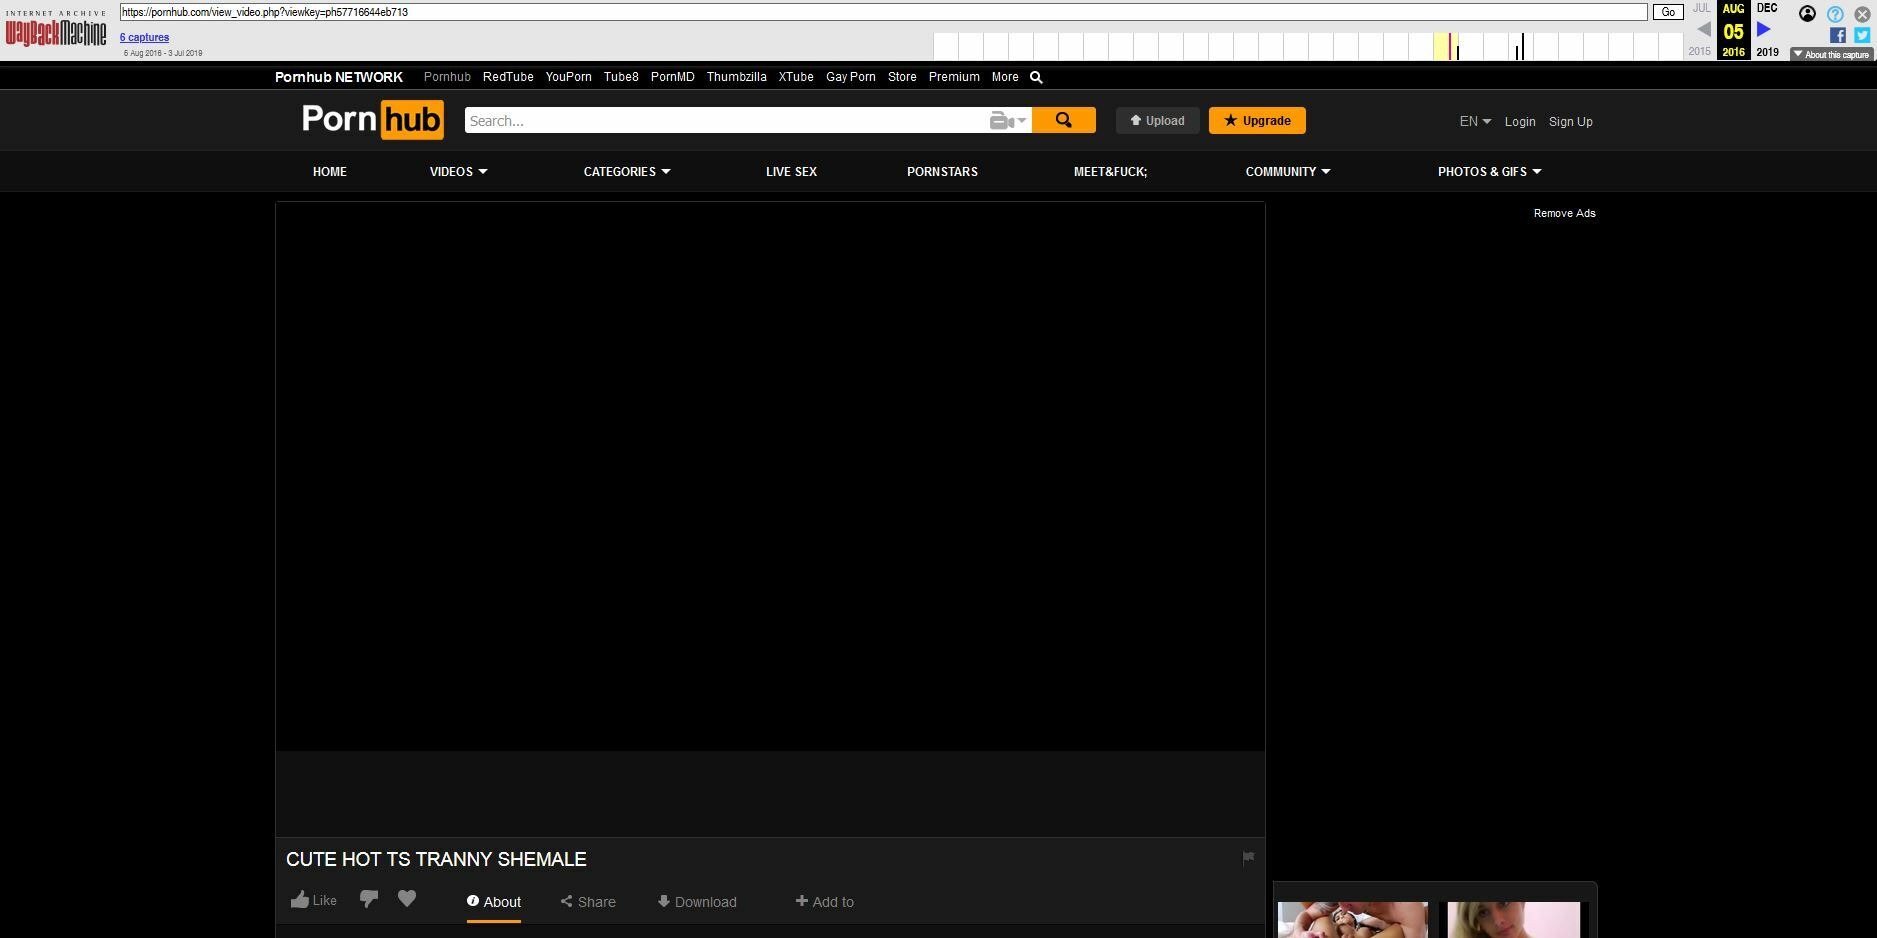Click the Wayback Machine logo
This screenshot has height=938, width=1877.
56,29
